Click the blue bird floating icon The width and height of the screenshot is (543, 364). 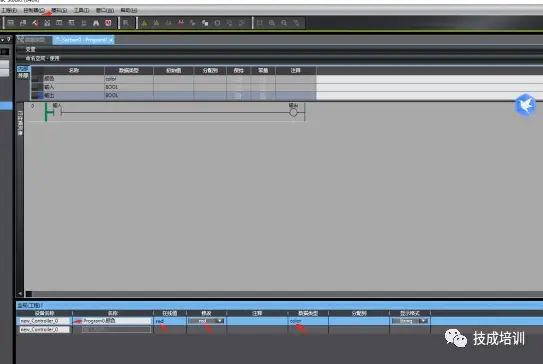(525, 105)
